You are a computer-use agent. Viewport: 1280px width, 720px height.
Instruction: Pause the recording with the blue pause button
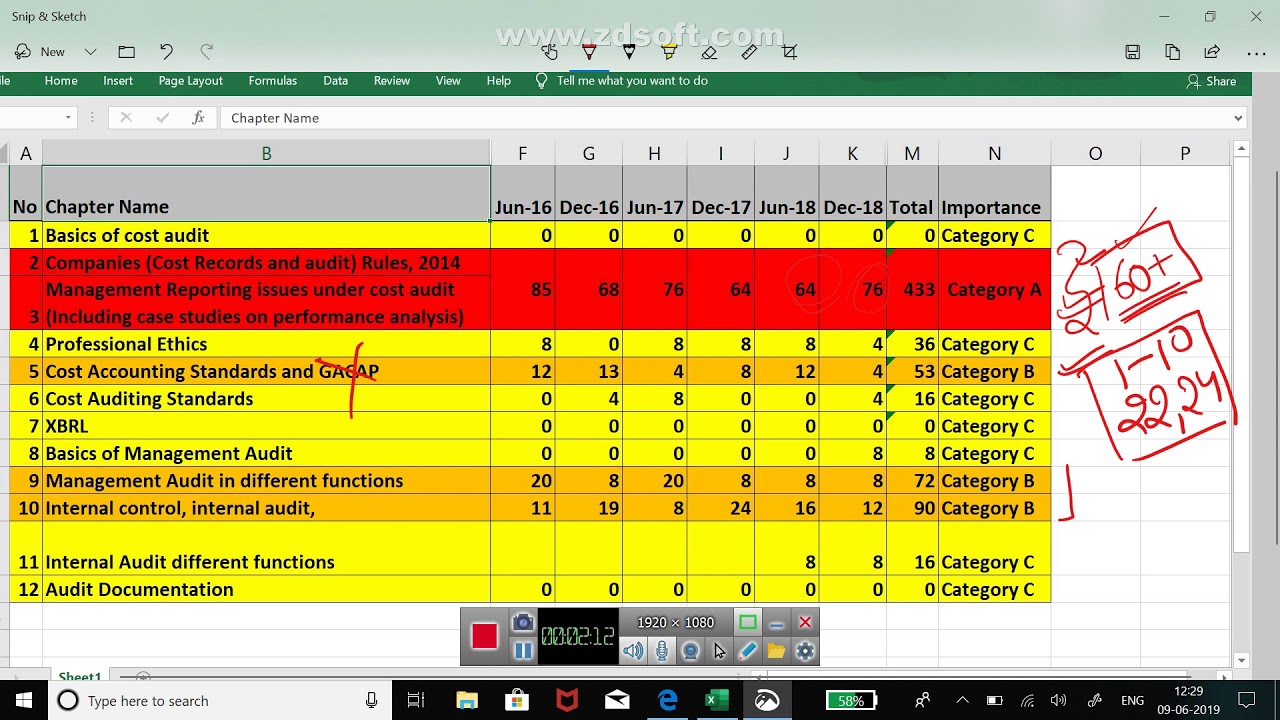523,651
